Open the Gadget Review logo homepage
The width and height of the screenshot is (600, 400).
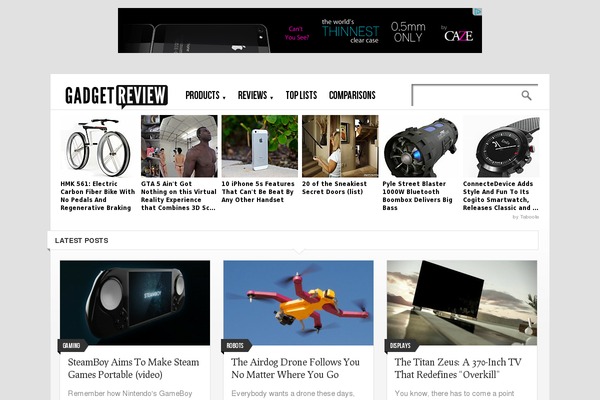click(x=116, y=96)
